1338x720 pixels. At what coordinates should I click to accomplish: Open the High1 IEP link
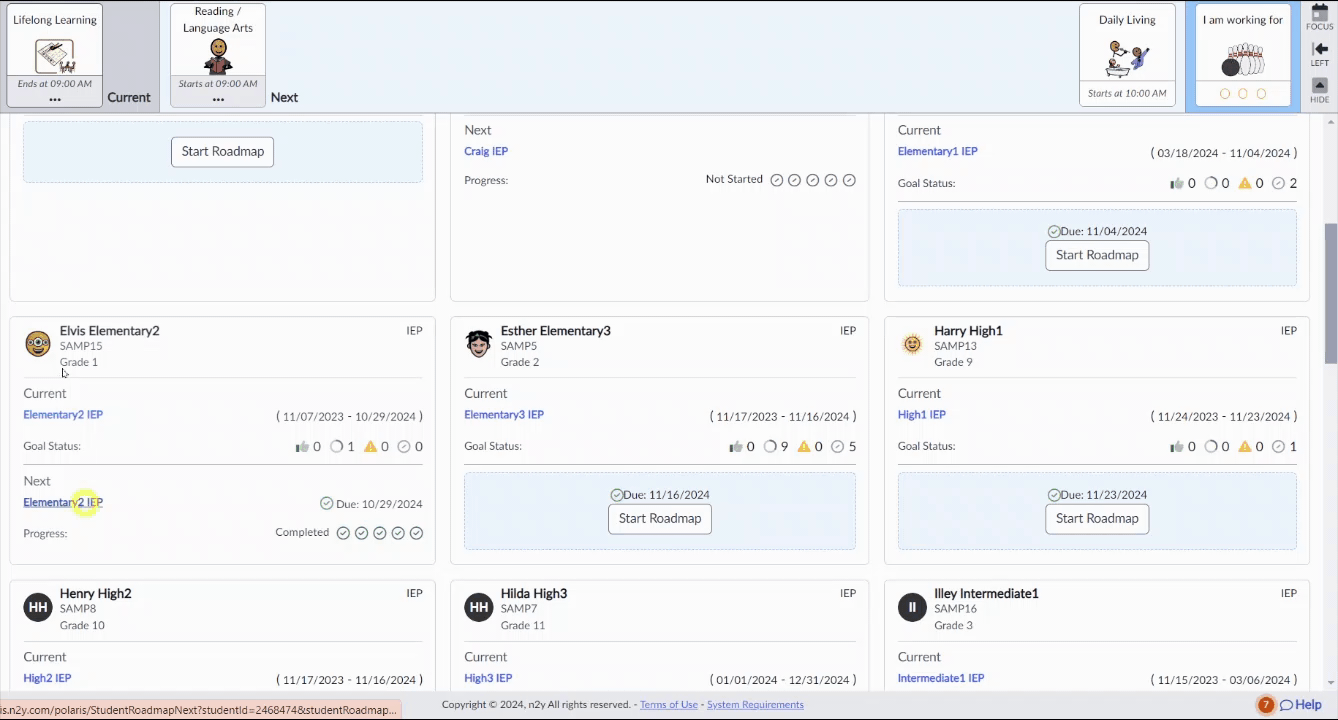[x=921, y=415]
